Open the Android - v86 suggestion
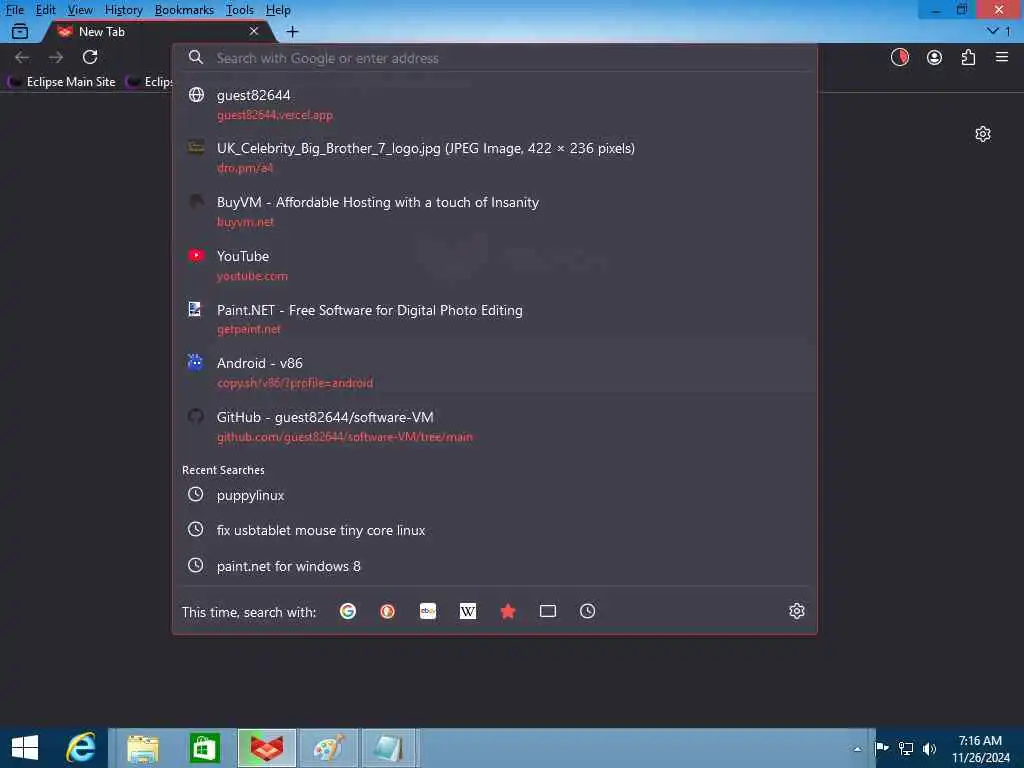The image size is (1024, 768). (494, 372)
